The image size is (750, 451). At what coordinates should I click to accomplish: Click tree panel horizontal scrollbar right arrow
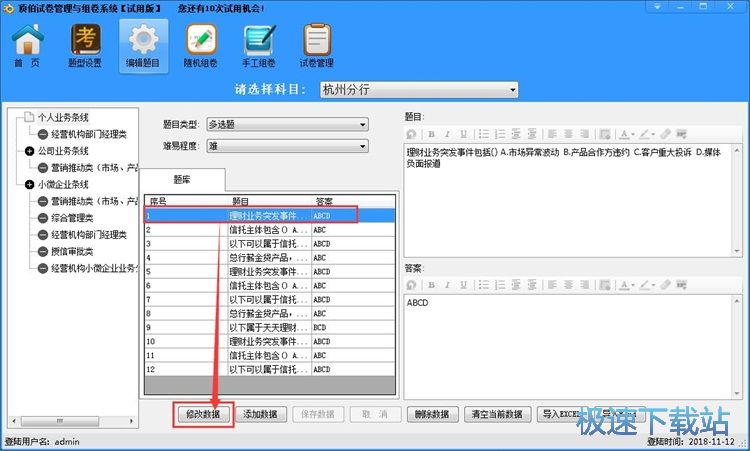pos(131,421)
